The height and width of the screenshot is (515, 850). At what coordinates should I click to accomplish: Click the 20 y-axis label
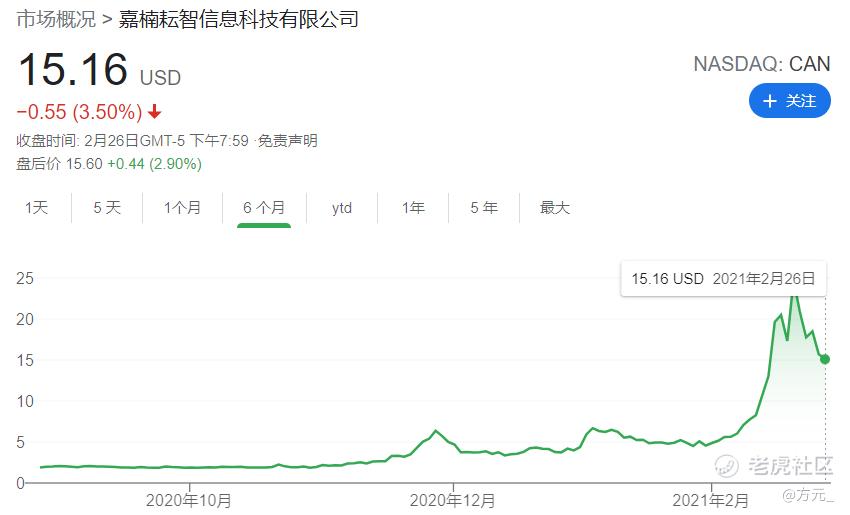25,319
